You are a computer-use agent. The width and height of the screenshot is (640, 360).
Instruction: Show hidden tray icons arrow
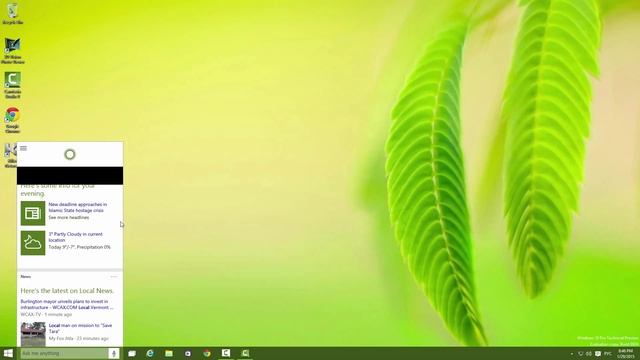click(571, 354)
